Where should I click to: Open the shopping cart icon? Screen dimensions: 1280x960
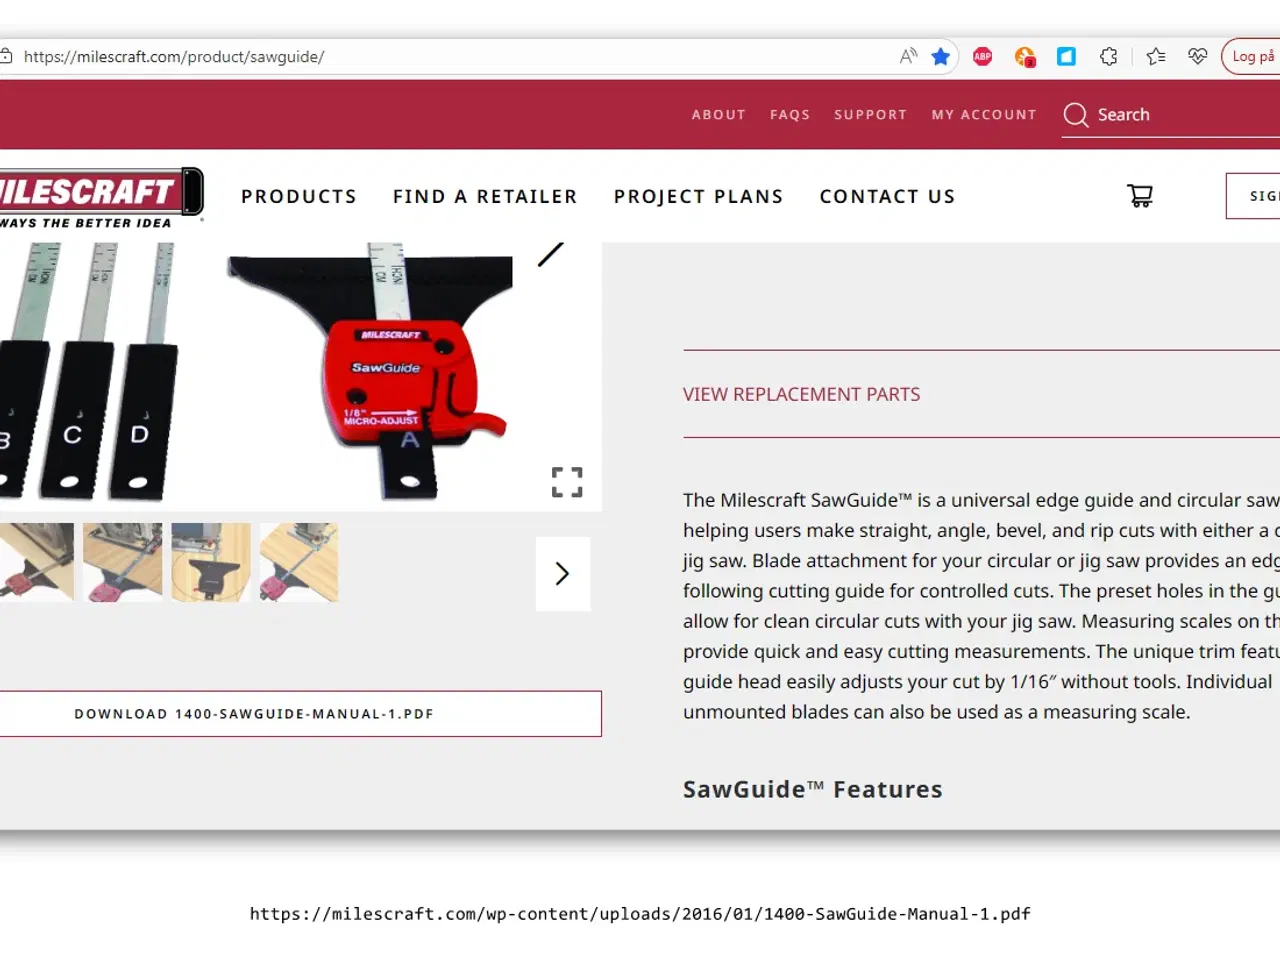pos(1140,195)
